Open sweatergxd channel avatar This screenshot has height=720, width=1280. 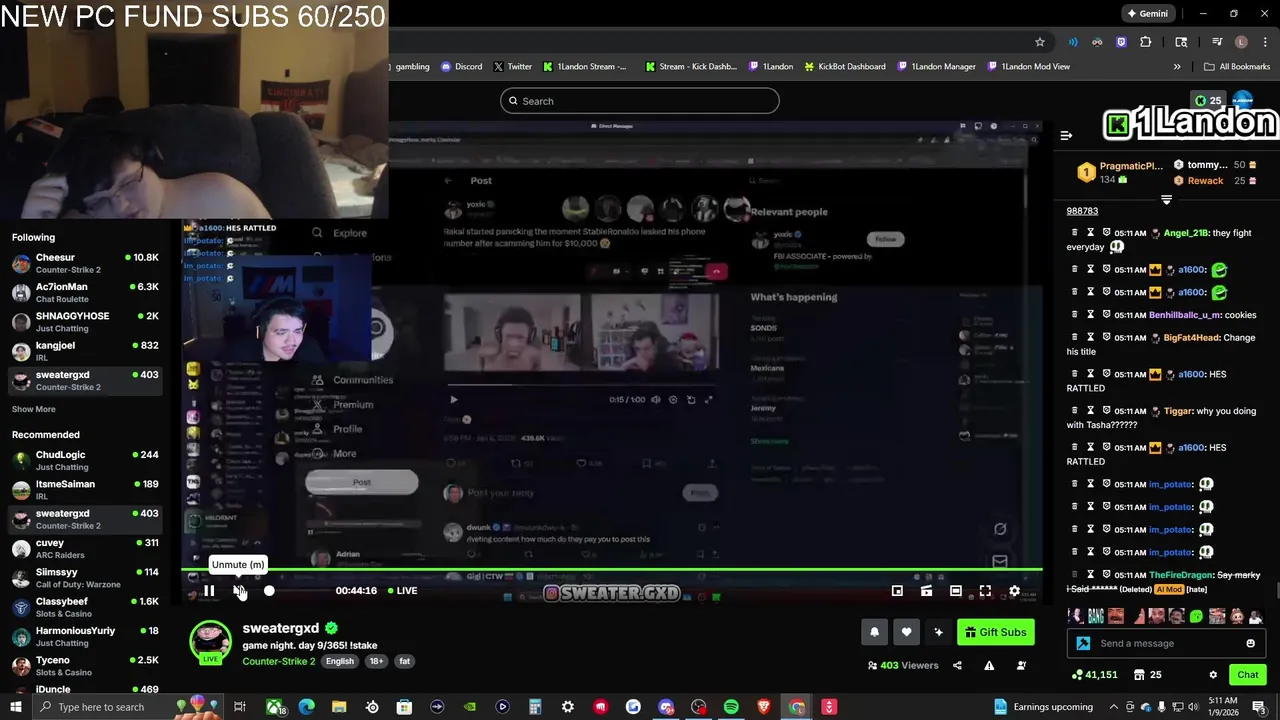210,642
